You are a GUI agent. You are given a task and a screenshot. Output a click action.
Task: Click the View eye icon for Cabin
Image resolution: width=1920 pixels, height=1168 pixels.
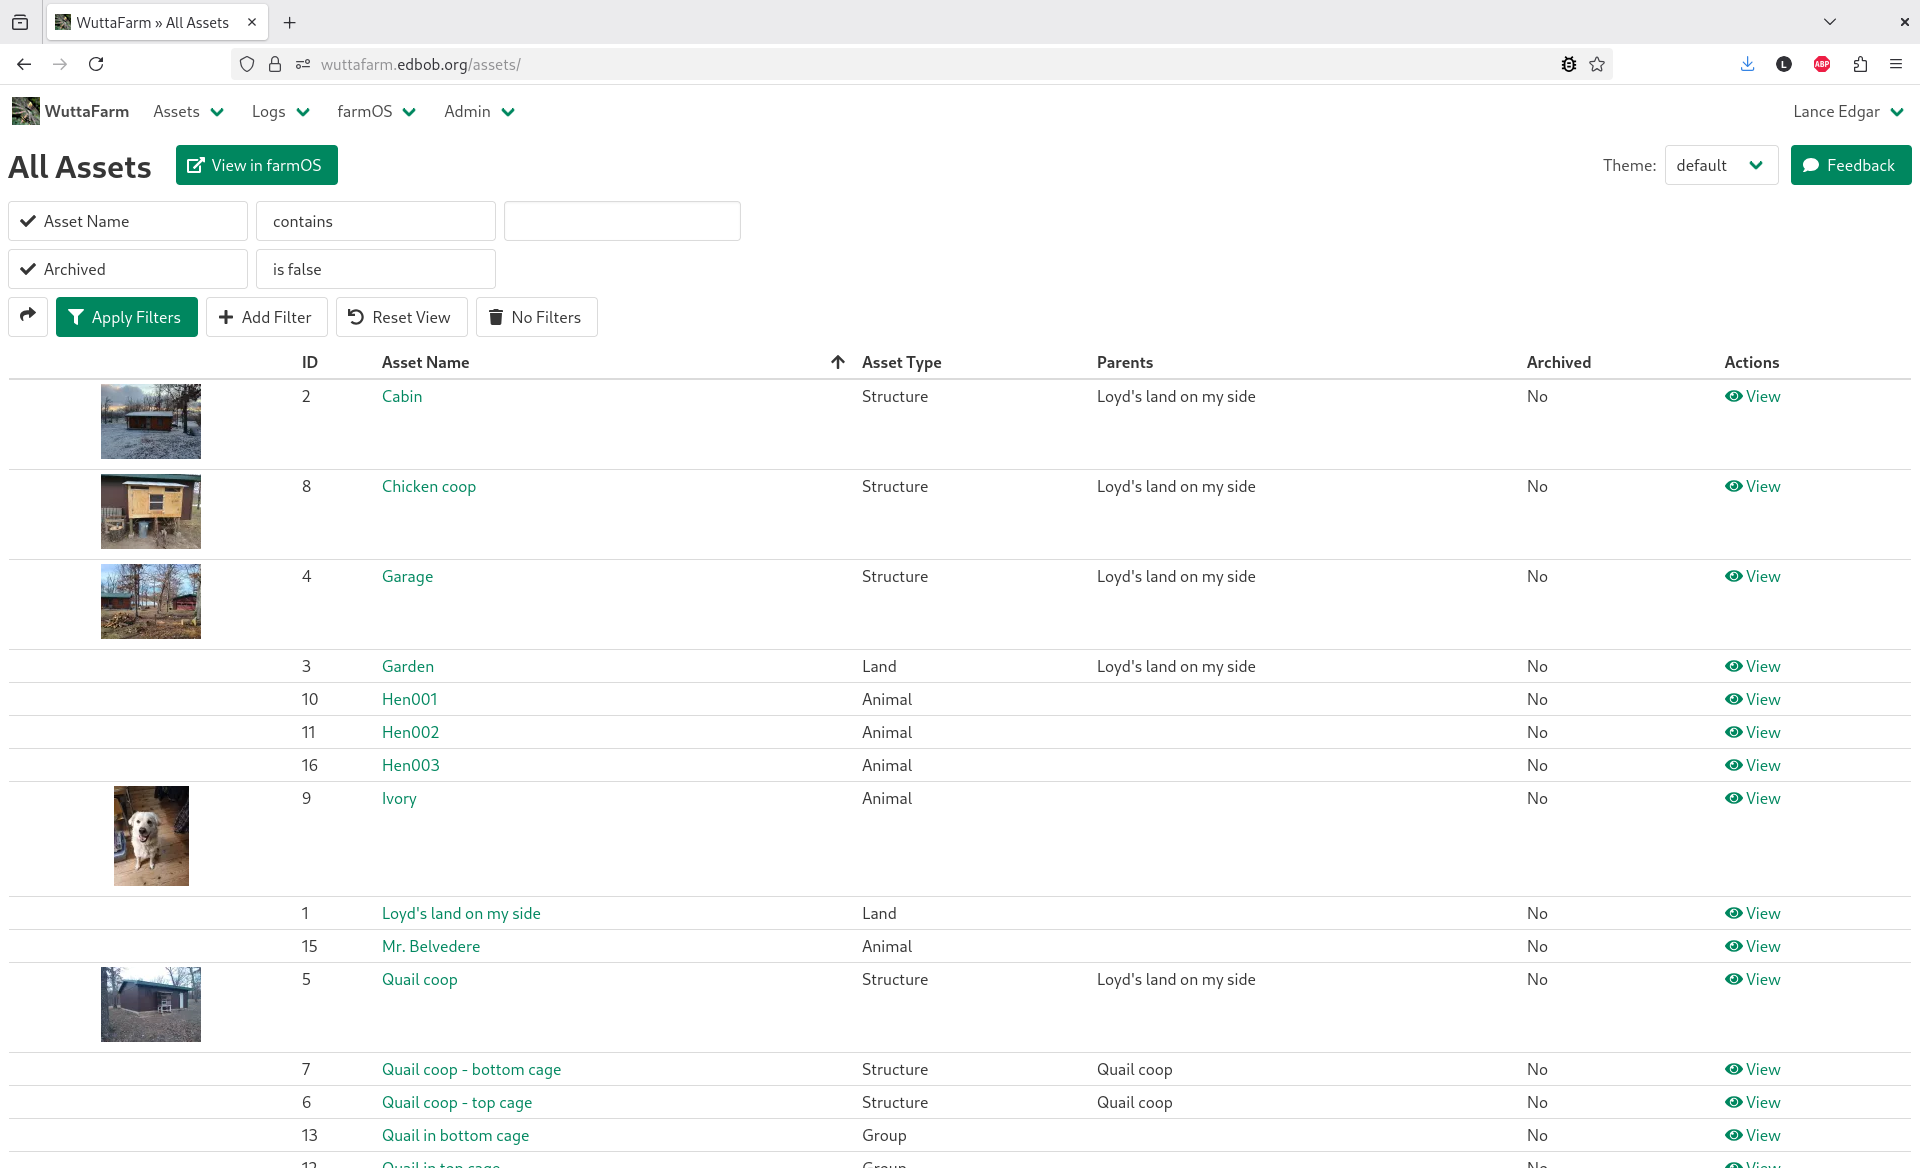pyautogui.click(x=1735, y=396)
